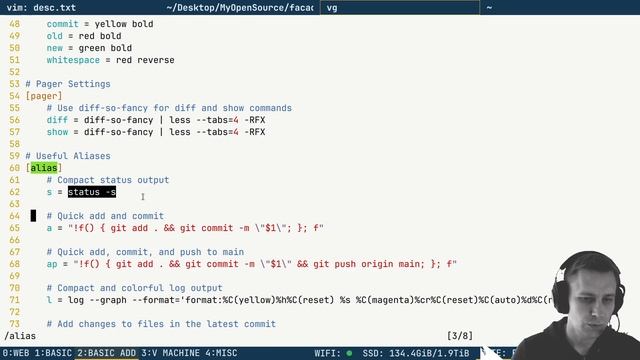Click the '# Useful Aliases' comment
Viewport: 640px width, 360px height.
pos(68,156)
